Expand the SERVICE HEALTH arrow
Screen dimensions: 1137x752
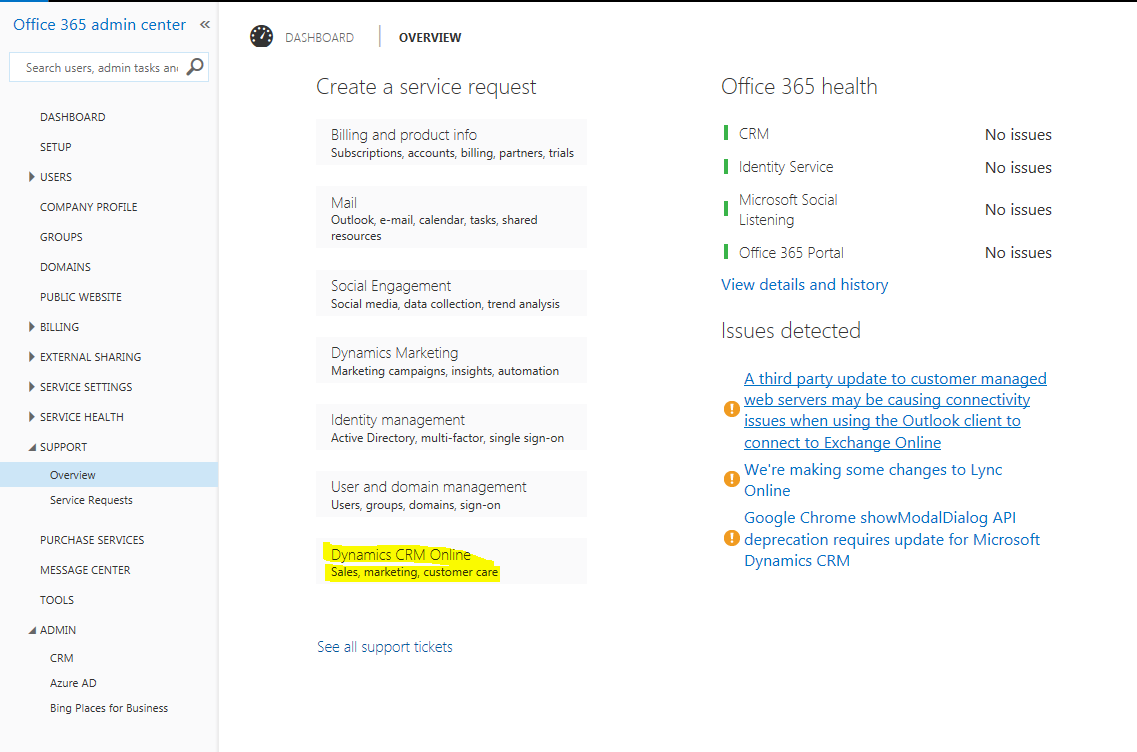pyautogui.click(x=31, y=417)
